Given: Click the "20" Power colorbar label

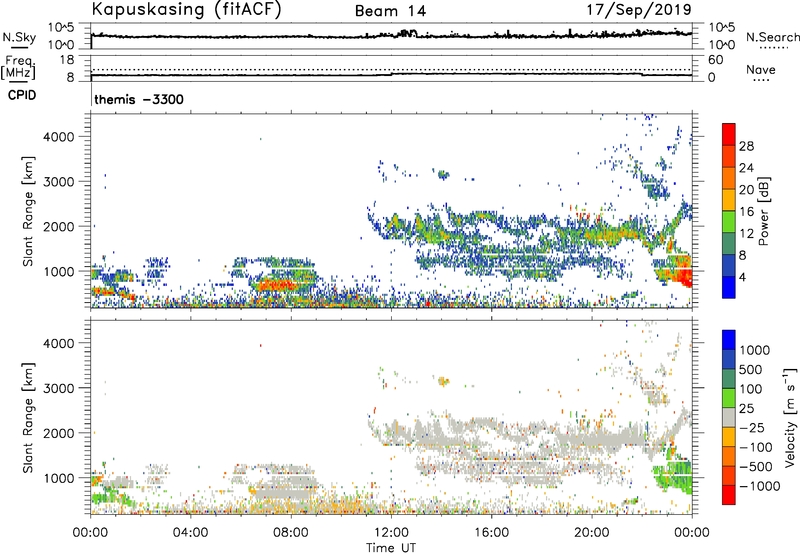Looking at the screenshot, I should pyautogui.click(x=746, y=190).
